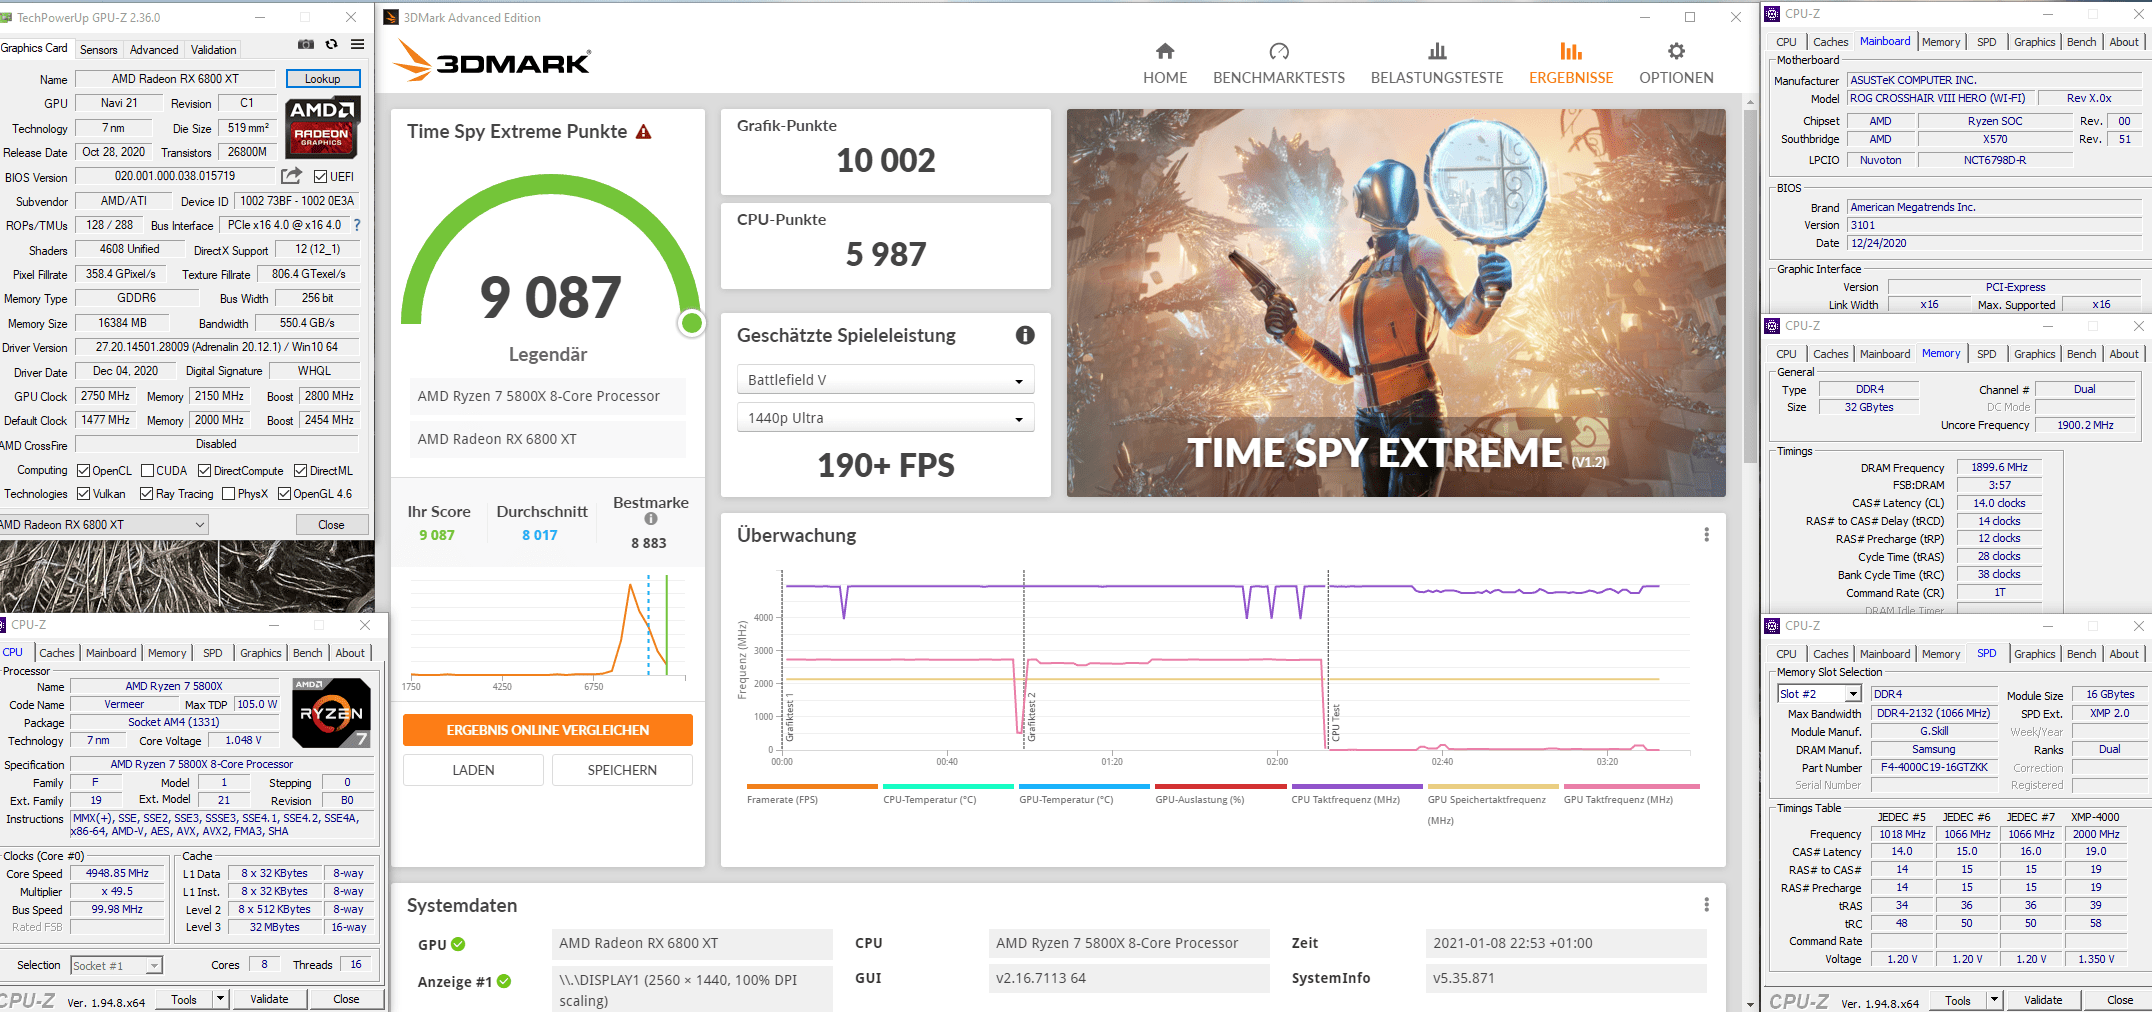Open the Socket #1 selection dropdown in CPU-Z
This screenshot has width=2152, height=1012.
coord(116,965)
